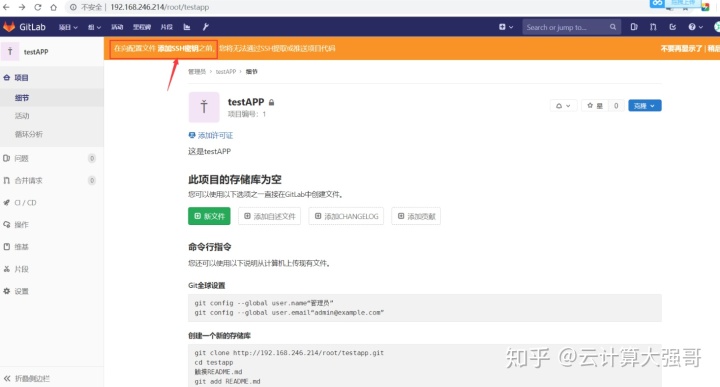
Task: Click the star count 0
Action: [616, 106]
